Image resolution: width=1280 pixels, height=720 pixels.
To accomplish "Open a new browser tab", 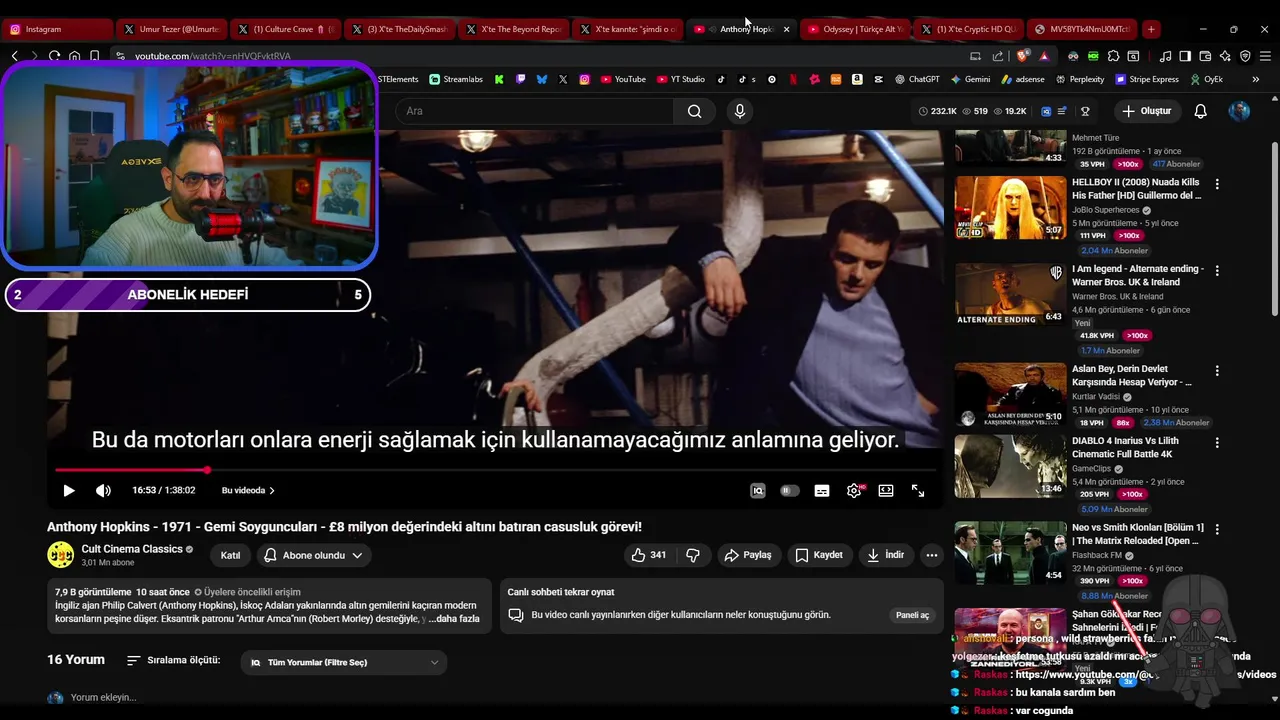I will pos(1151,30).
